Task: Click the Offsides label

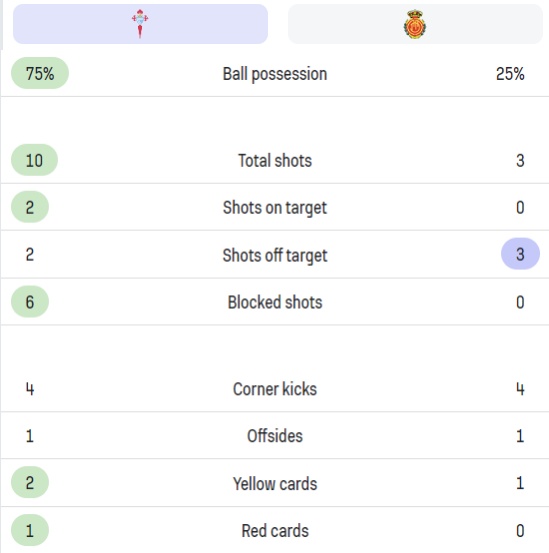Action: [275, 436]
